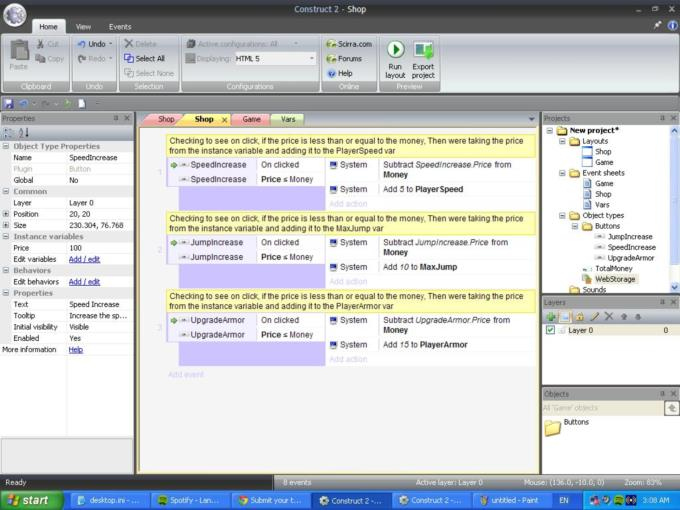Collapse the Instance variables section

click(6, 236)
